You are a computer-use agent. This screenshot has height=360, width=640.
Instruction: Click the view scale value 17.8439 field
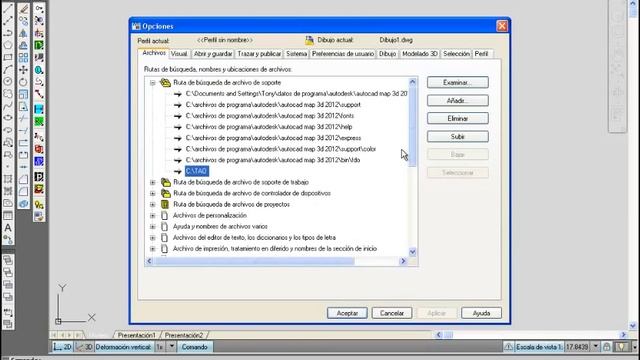pos(577,347)
